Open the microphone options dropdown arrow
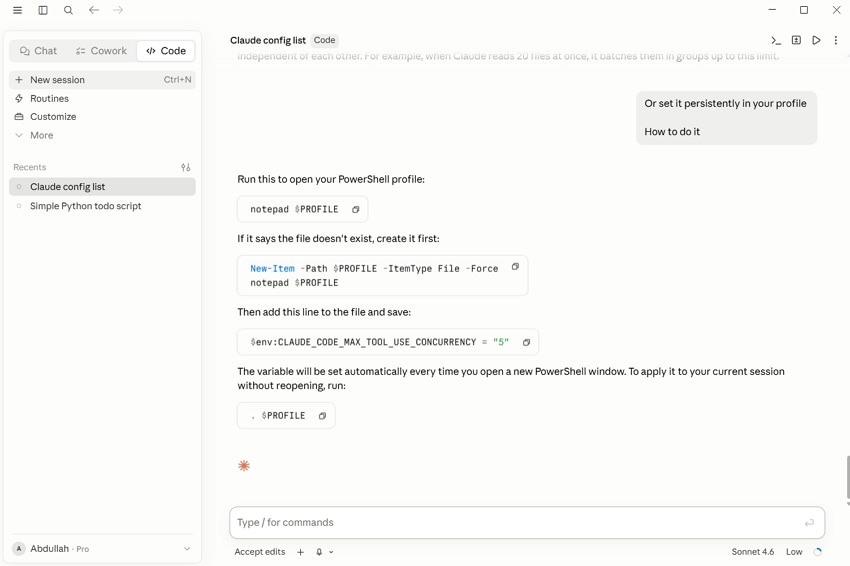The height and width of the screenshot is (566, 850). pyautogui.click(x=331, y=552)
